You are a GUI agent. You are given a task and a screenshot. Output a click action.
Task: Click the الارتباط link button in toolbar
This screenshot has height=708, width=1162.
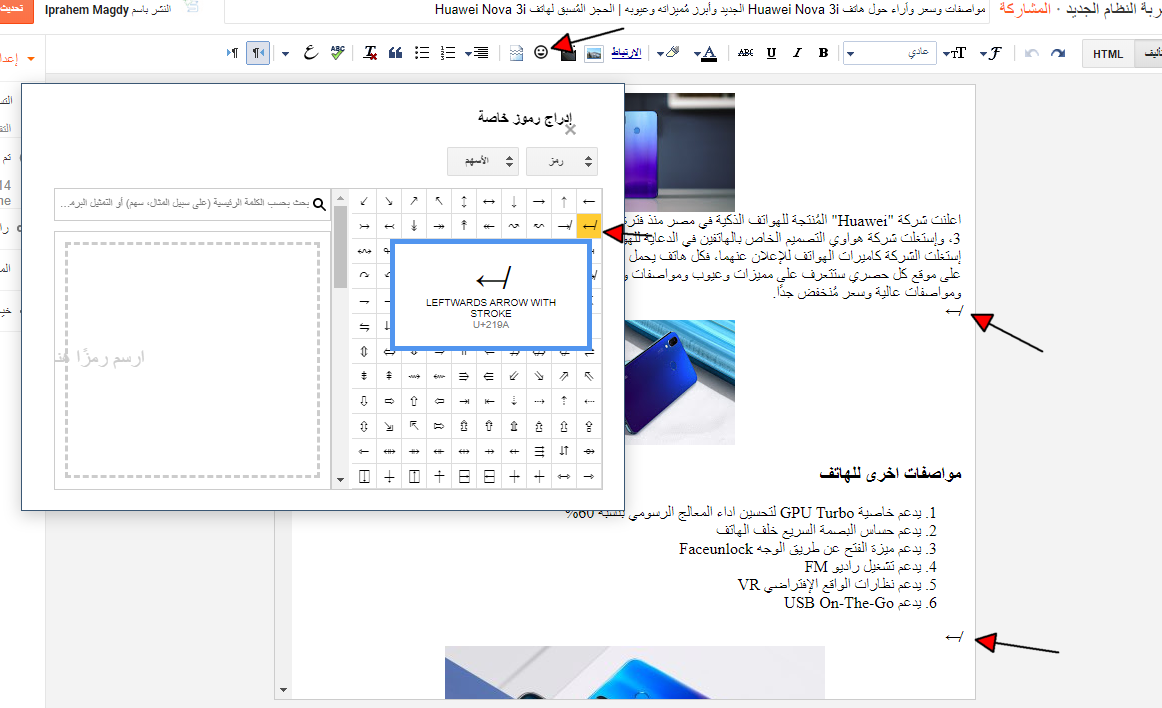coord(626,53)
